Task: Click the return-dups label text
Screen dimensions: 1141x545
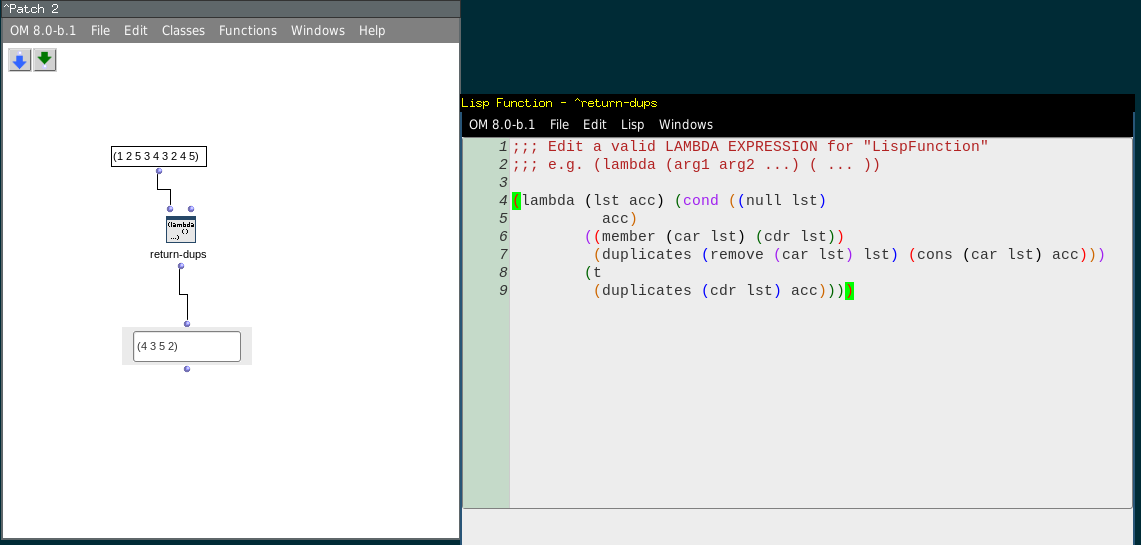Action: pos(178,255)
